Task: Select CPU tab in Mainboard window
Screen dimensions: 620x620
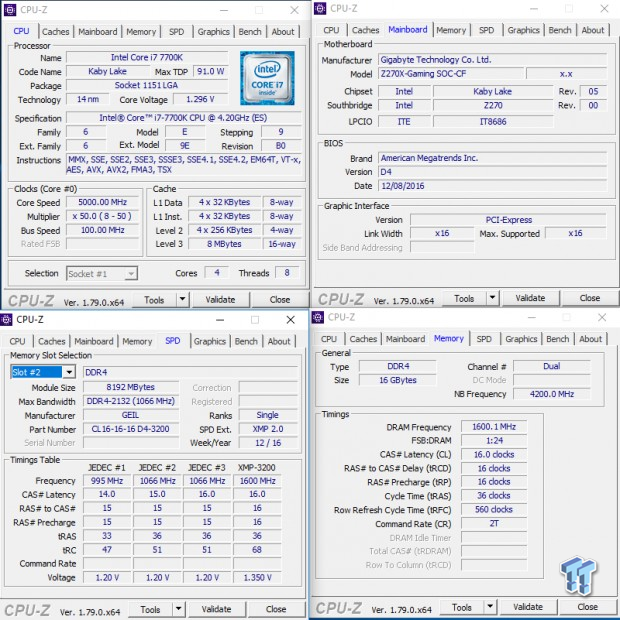Action: (x=331, y=30)
